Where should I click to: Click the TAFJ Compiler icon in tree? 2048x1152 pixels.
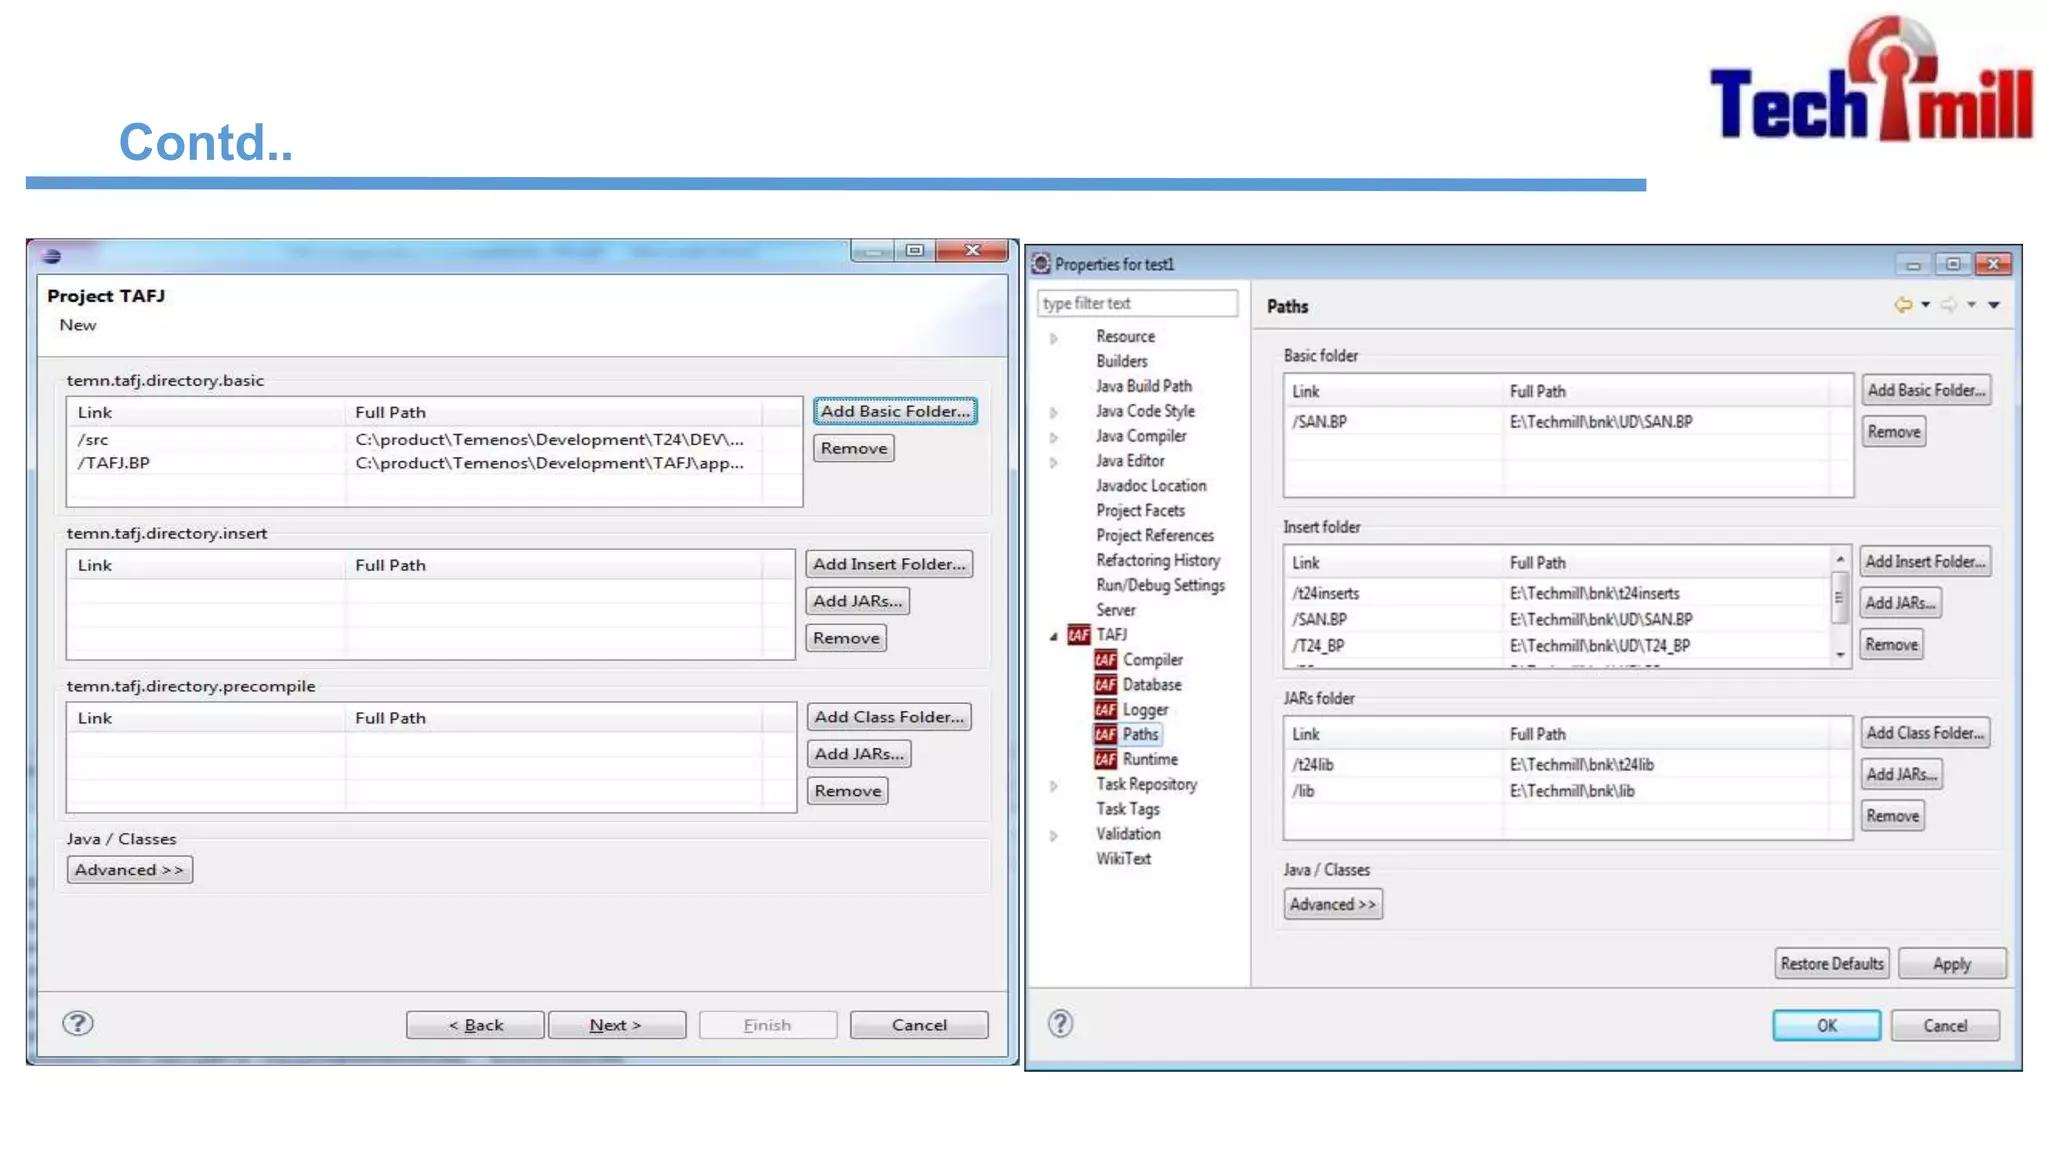point(1105,660)
